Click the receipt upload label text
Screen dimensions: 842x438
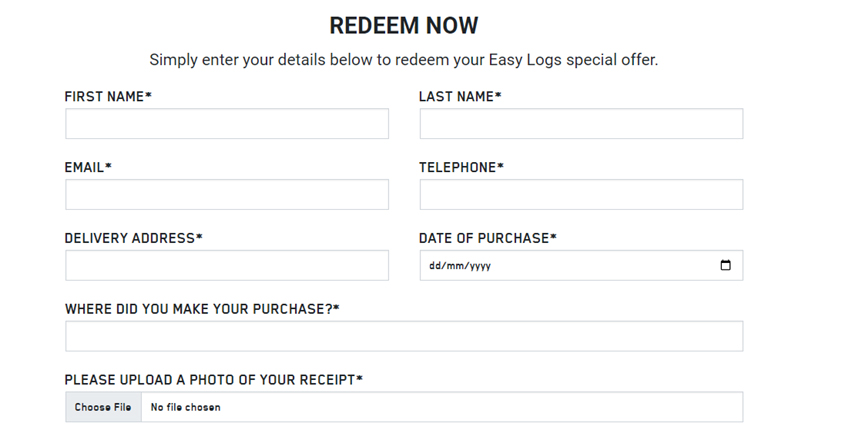coord(214,380)
